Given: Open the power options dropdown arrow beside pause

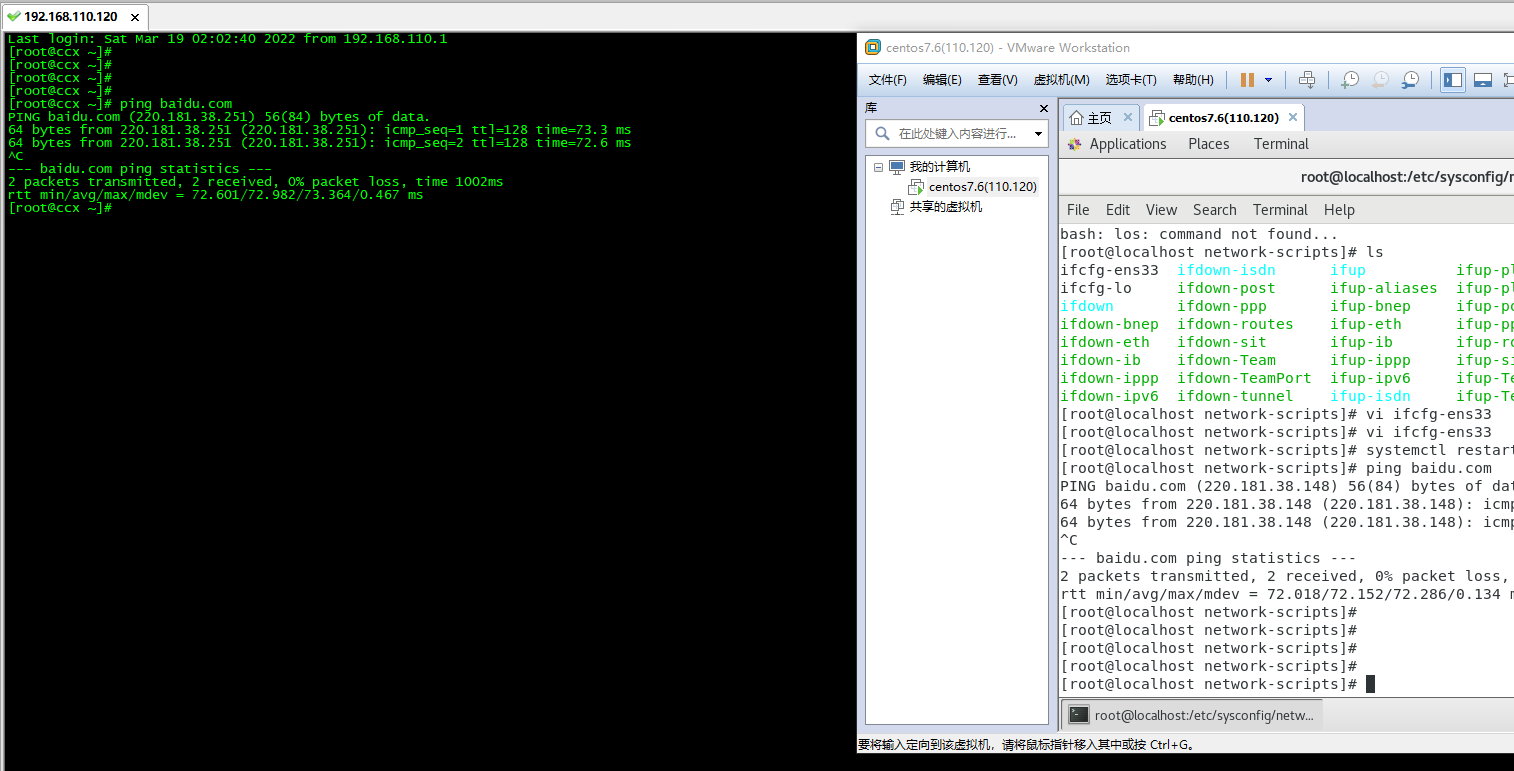Looking at the screenshot, I should tap(1269, 80).
